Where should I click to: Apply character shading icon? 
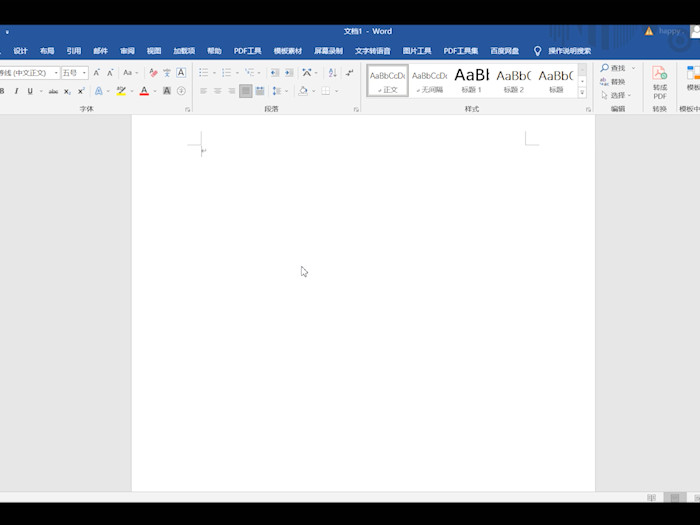click(167, 91)
